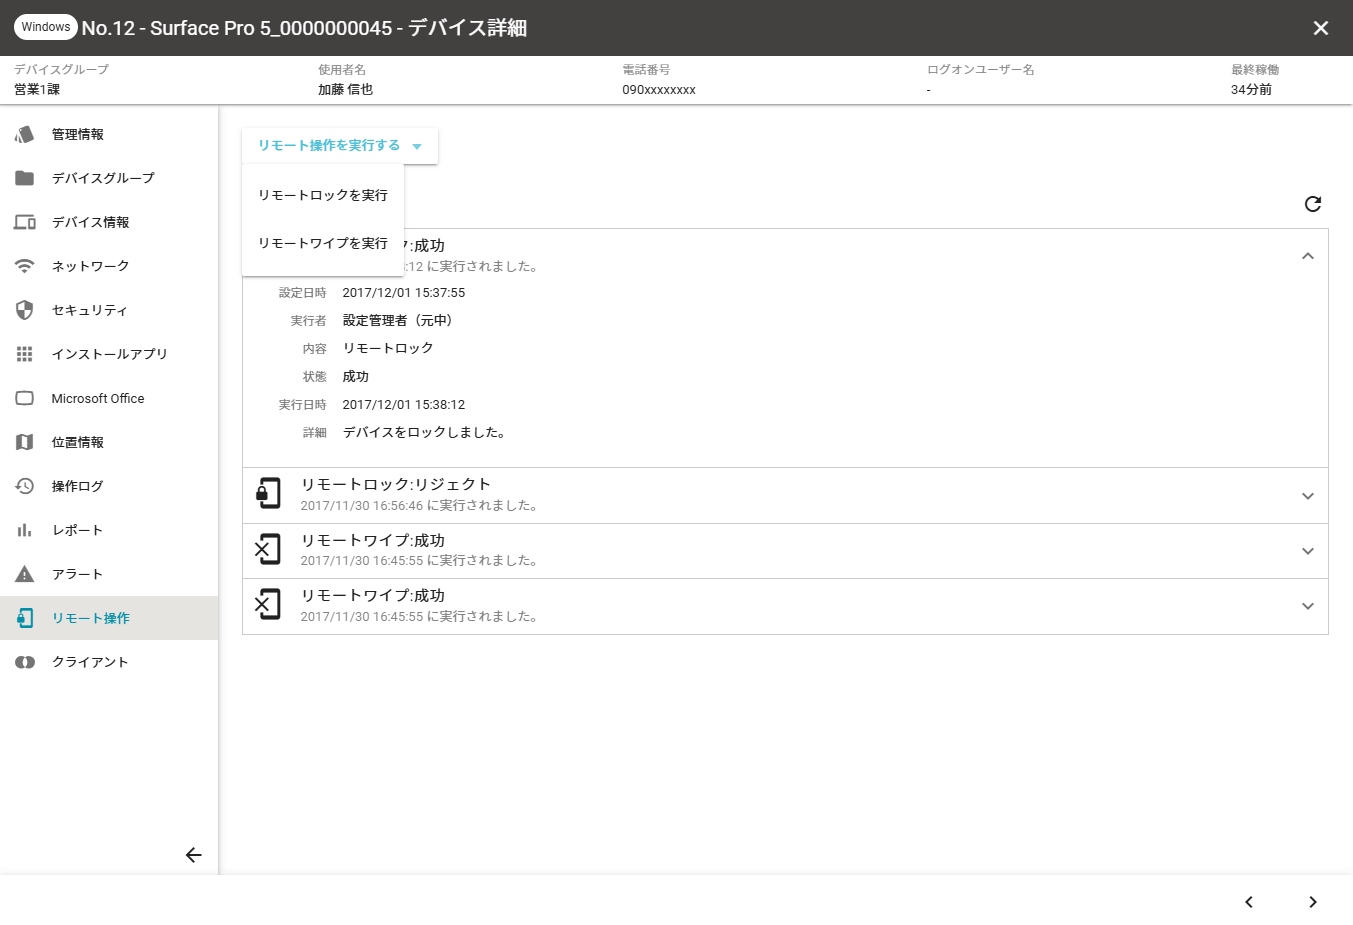The height and width of the screenshot is (925, 1353).
Task: Select リモートワイプを実行 from menu
Action: (x=323, y=243)
